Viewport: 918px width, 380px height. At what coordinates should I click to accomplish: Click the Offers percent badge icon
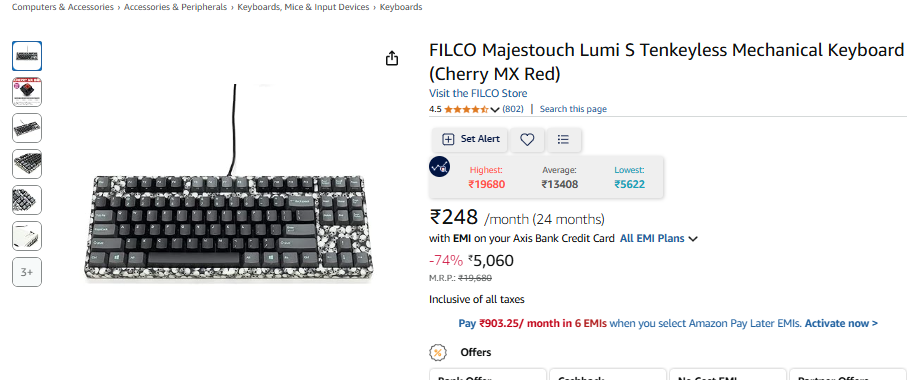437,352
